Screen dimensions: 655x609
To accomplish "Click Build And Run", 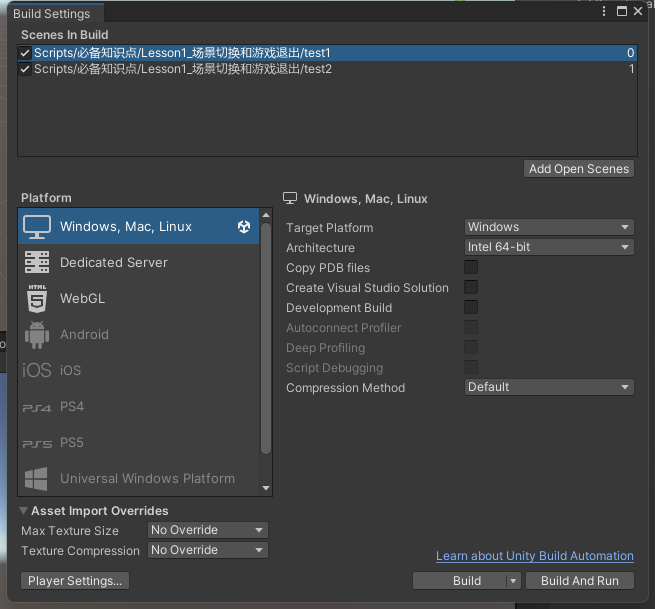I will point(580,581).
